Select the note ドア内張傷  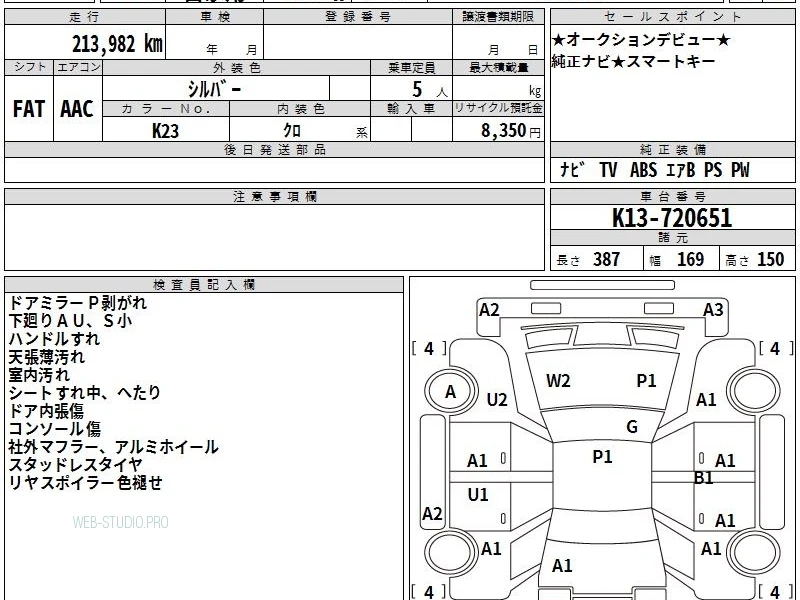[46, 411]
